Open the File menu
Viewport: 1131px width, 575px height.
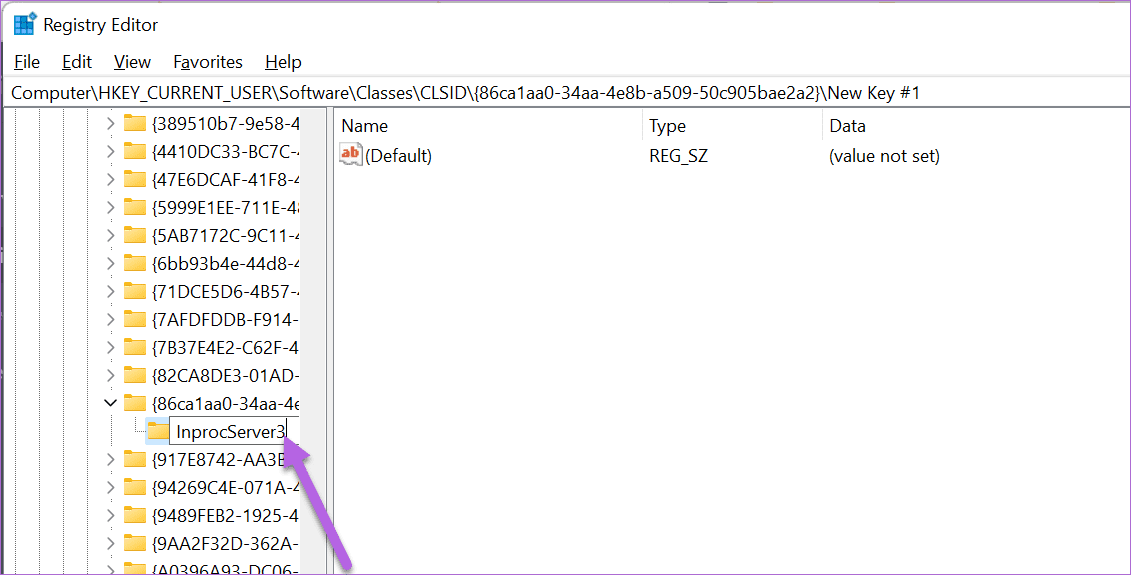point(27,62)
